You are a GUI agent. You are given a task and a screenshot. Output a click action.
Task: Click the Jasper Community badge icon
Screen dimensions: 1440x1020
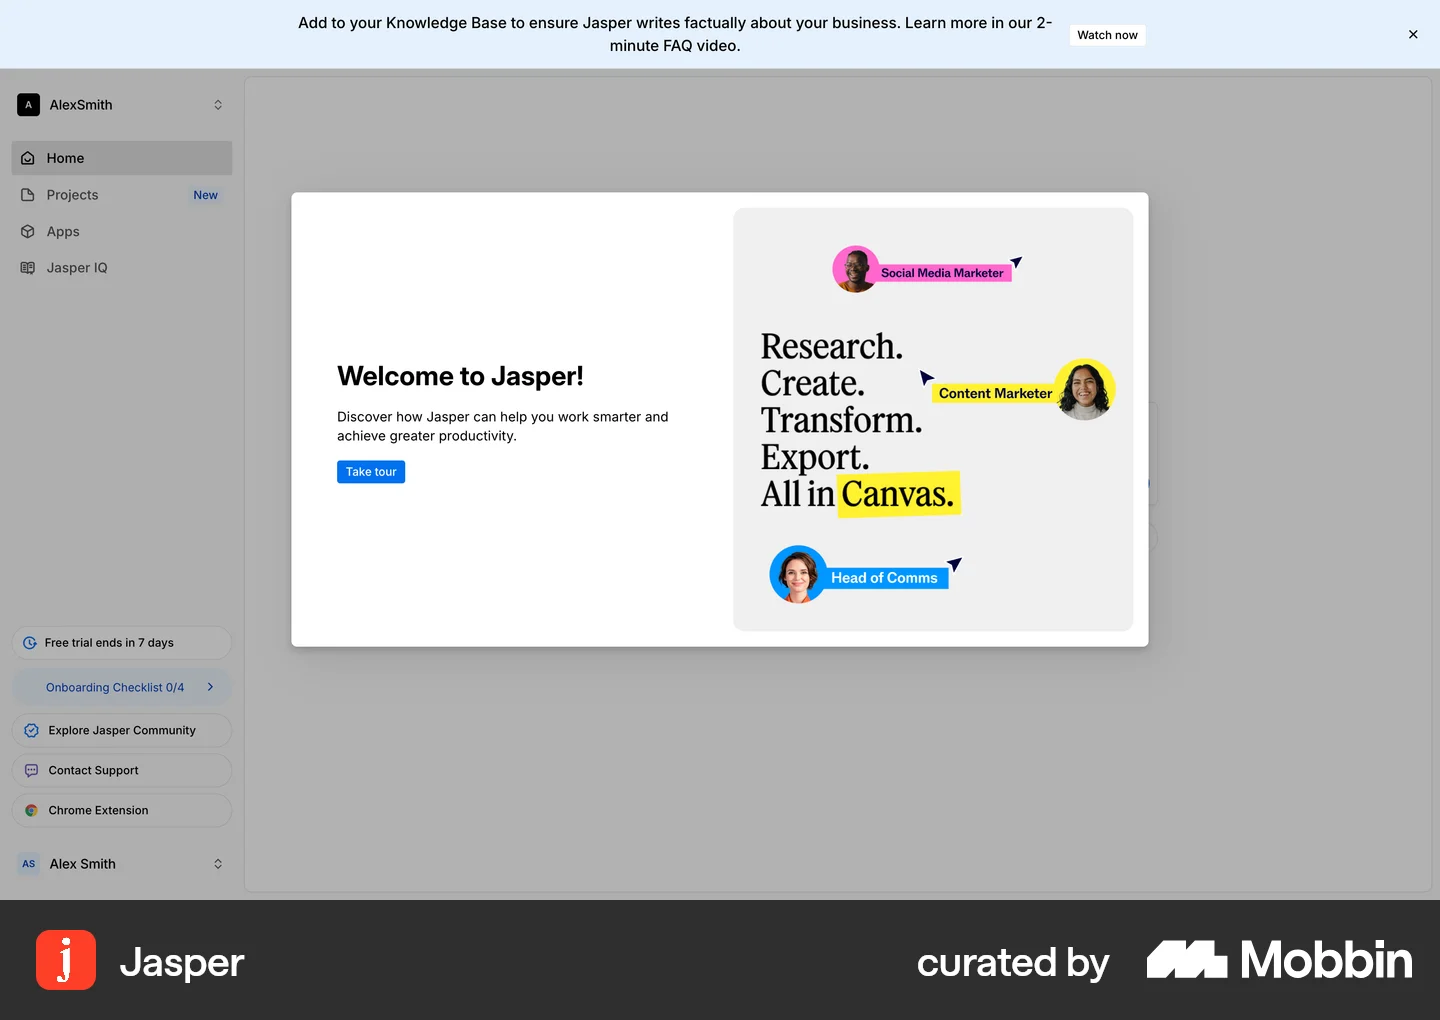(x=31, y=730)
